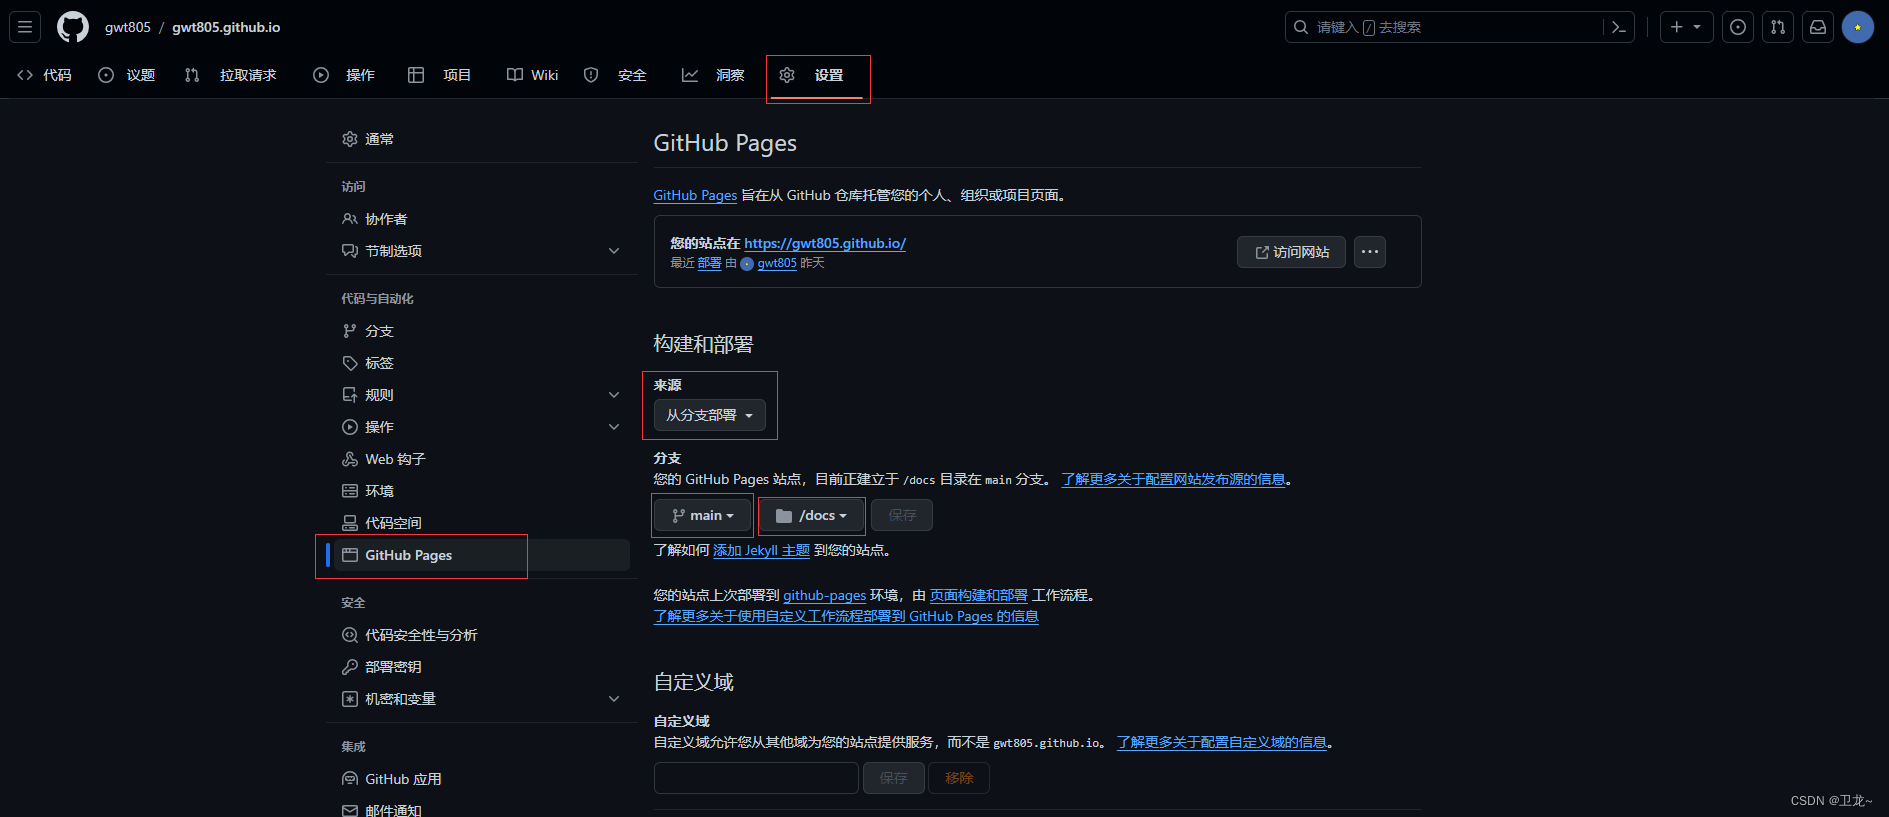The image size is (1889, 817).
Task: Open the main branch dropdown
Action: click(x=702, y=515)
